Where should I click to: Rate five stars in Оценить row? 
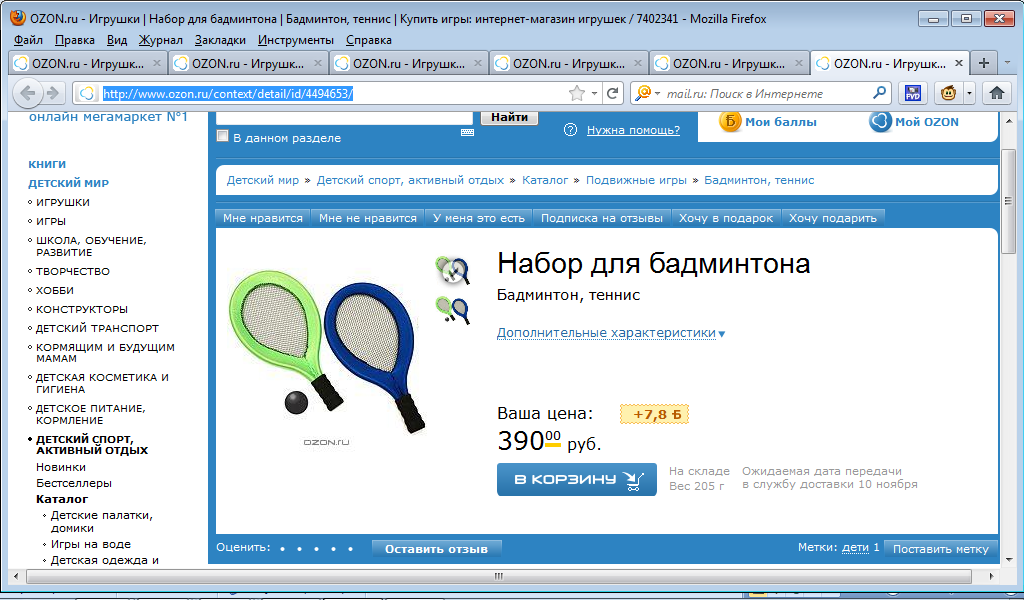(x=351, y=549)
